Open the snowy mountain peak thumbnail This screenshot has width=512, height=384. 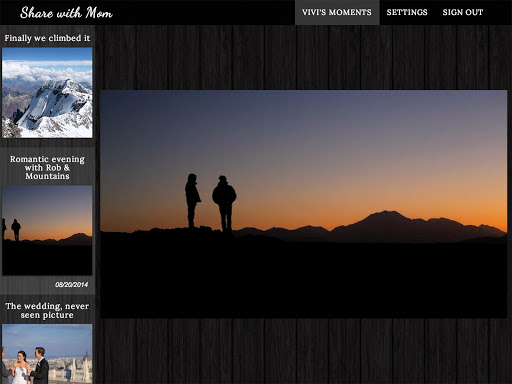click(47, 93)
